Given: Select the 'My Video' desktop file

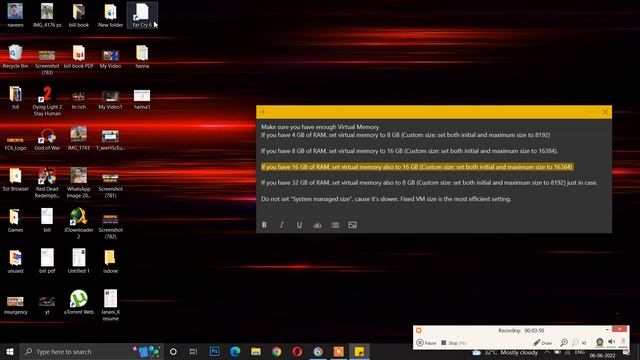Looking at the screenshot, I should (110, 58).
